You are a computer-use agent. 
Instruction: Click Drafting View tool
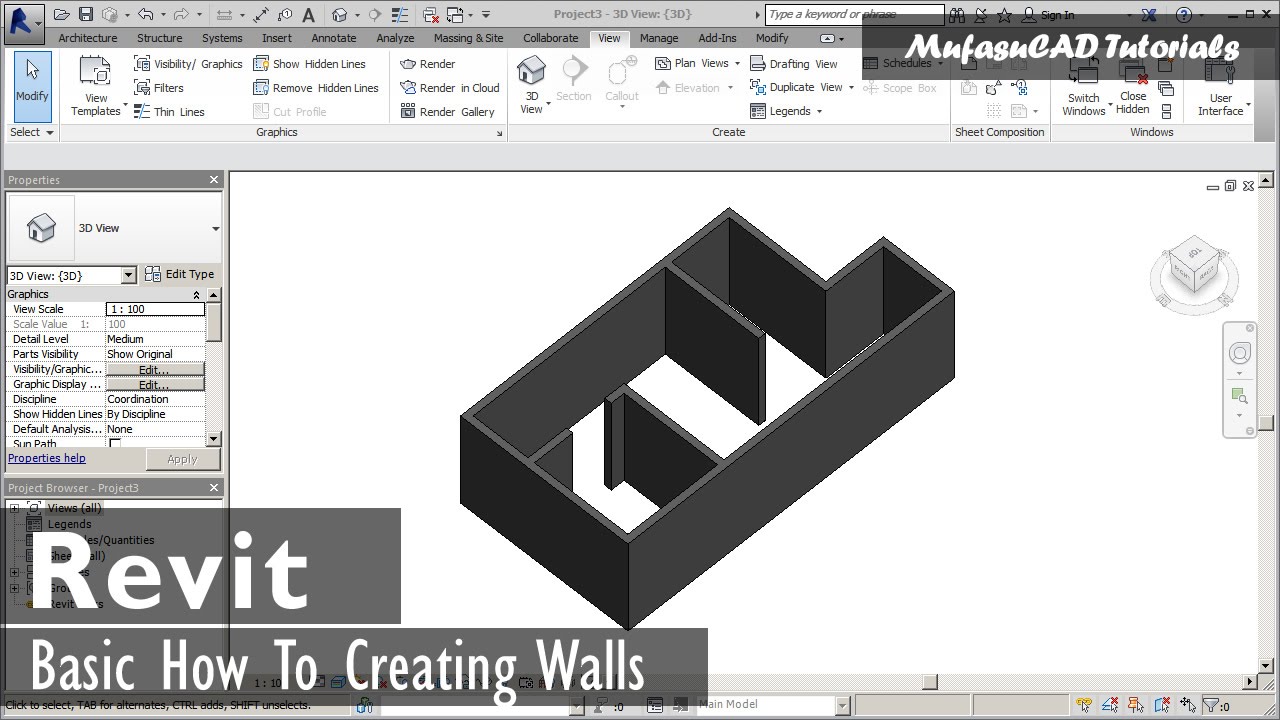click(x=793, y=64)
